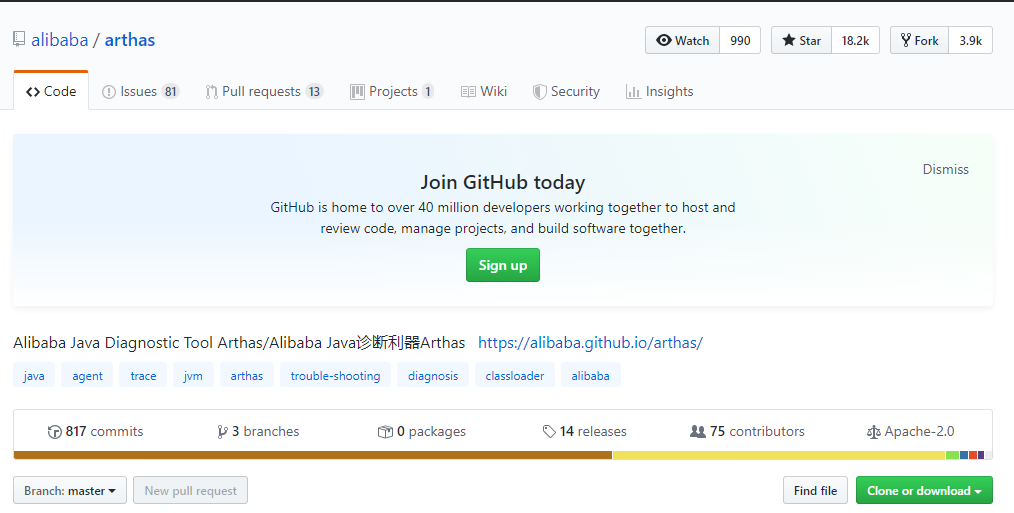Click the packages box icon
Image resolution: width=1014 pixels, height=513 pixels.
point(385,431)
